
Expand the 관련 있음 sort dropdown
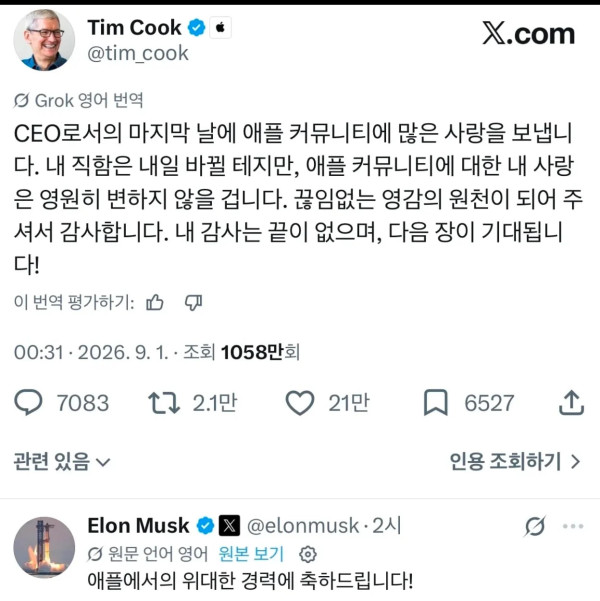[62, 461]
